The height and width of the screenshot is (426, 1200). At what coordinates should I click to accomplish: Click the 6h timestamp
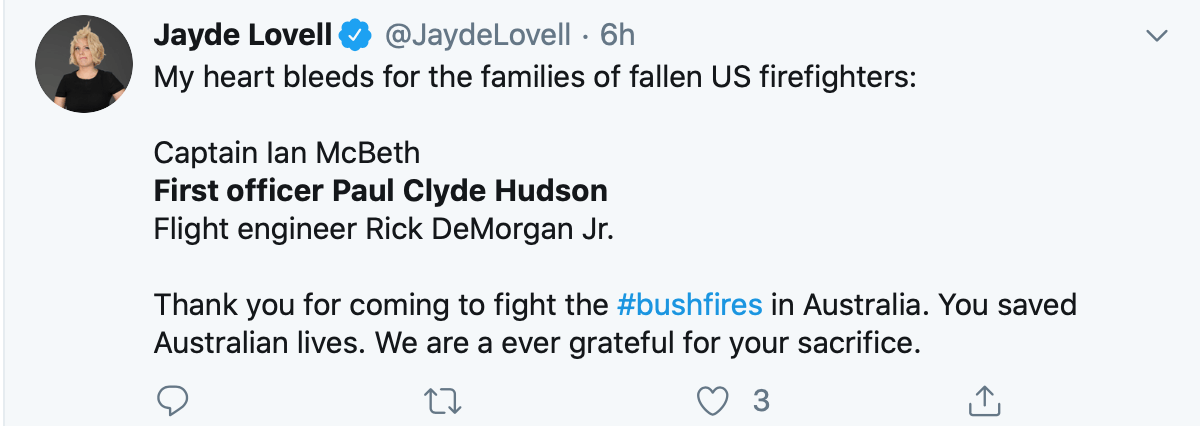pyautogui.click(x=617, y=37)
